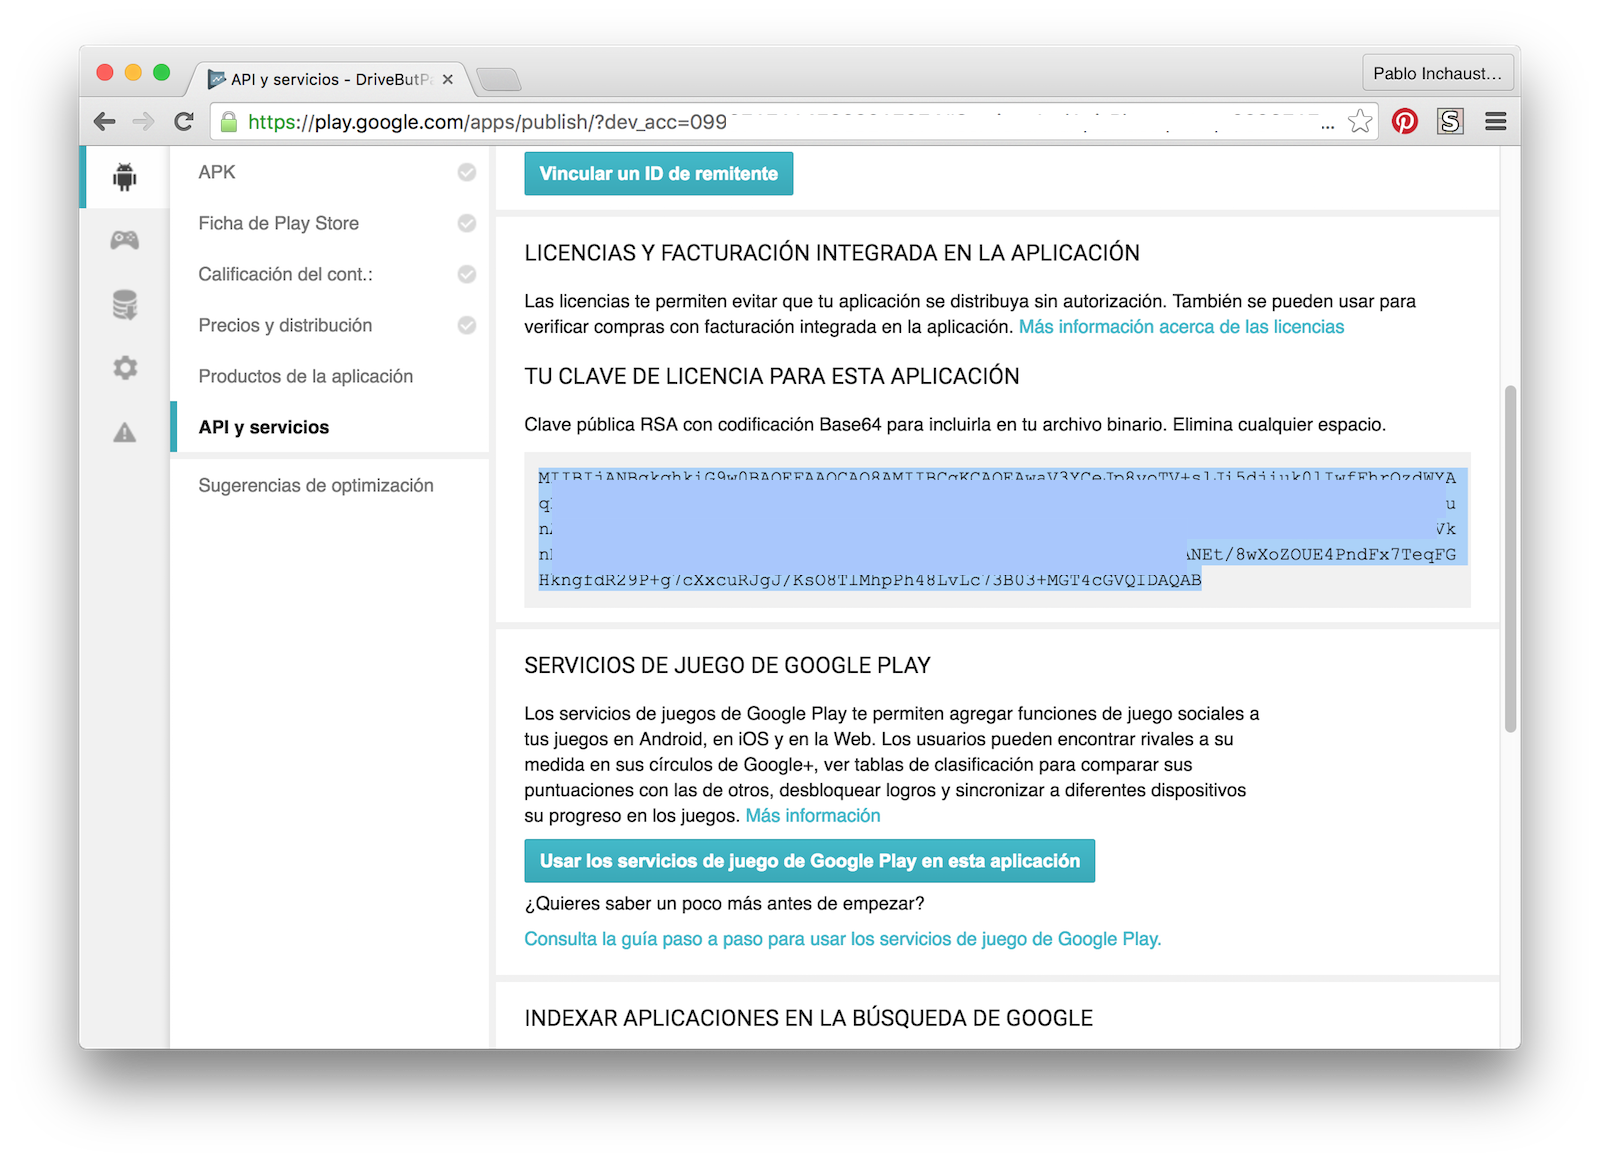Open Más información link under game services
The width and height of the screenshot is (1600, 1162).
tap(813, 816)
